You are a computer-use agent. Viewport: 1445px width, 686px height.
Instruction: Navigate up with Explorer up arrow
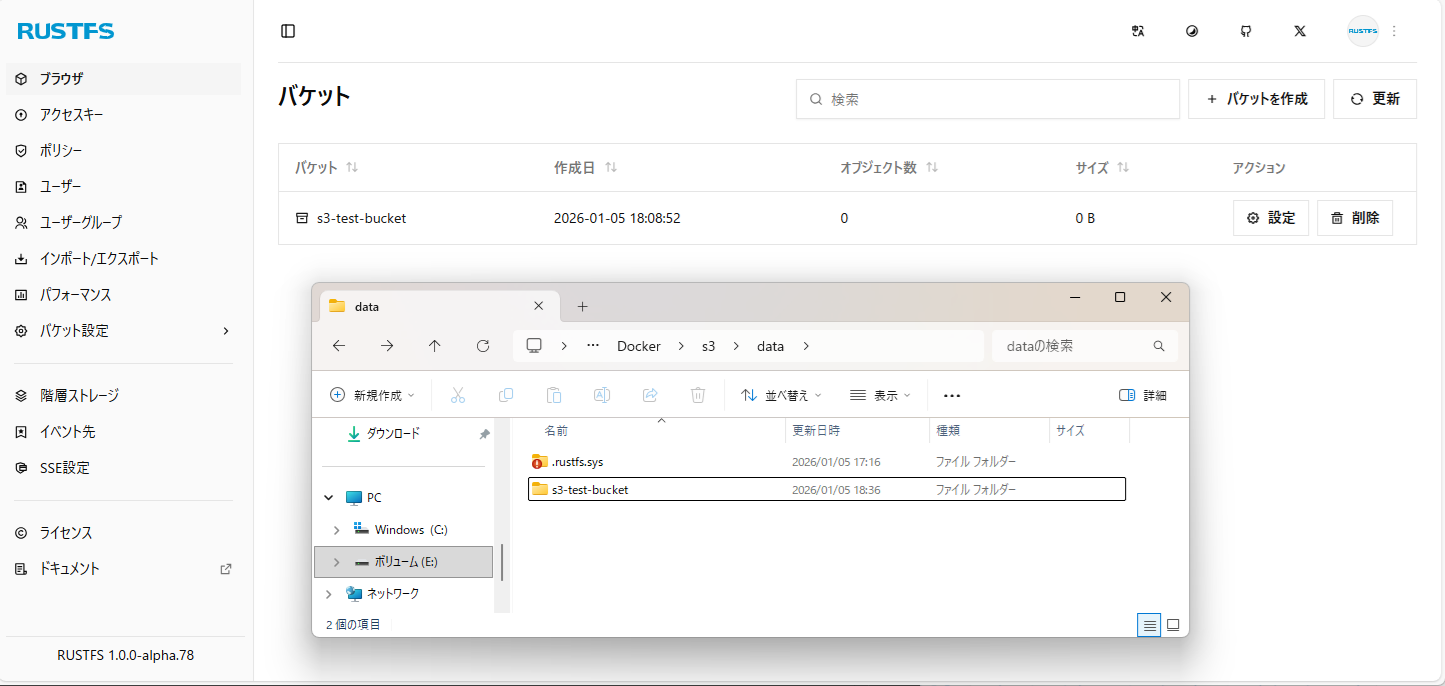(434, 346)
